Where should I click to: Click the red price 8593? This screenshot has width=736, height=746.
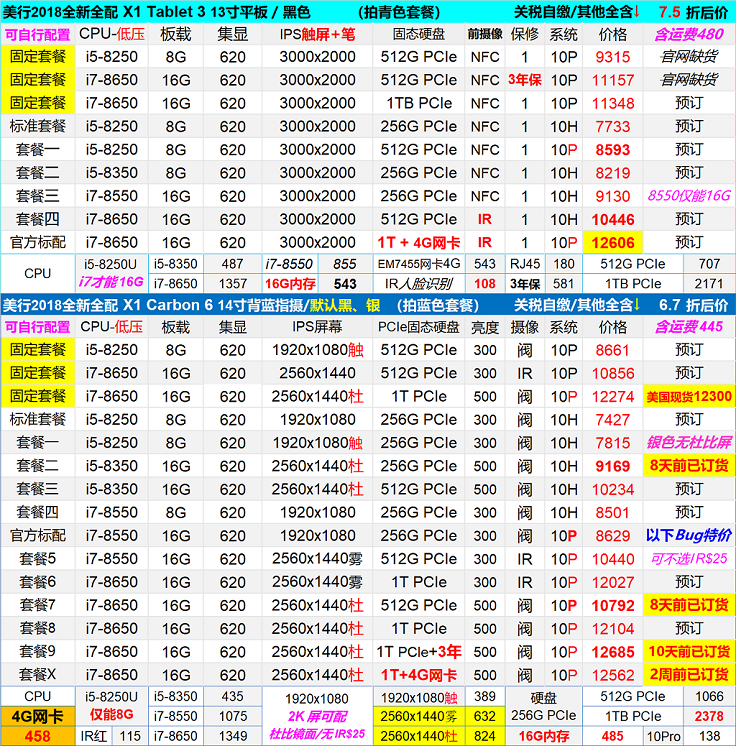click(613, 150)
